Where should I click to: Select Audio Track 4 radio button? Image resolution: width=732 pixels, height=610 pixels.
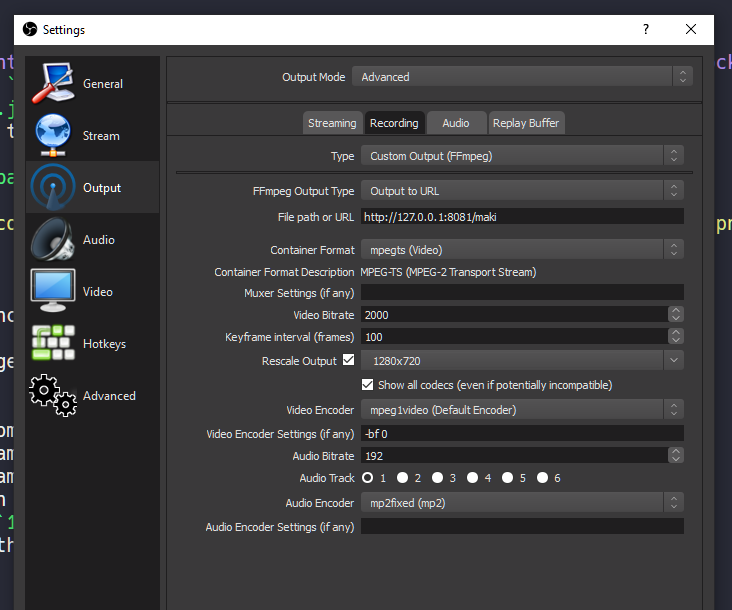[x=472, y=477]
